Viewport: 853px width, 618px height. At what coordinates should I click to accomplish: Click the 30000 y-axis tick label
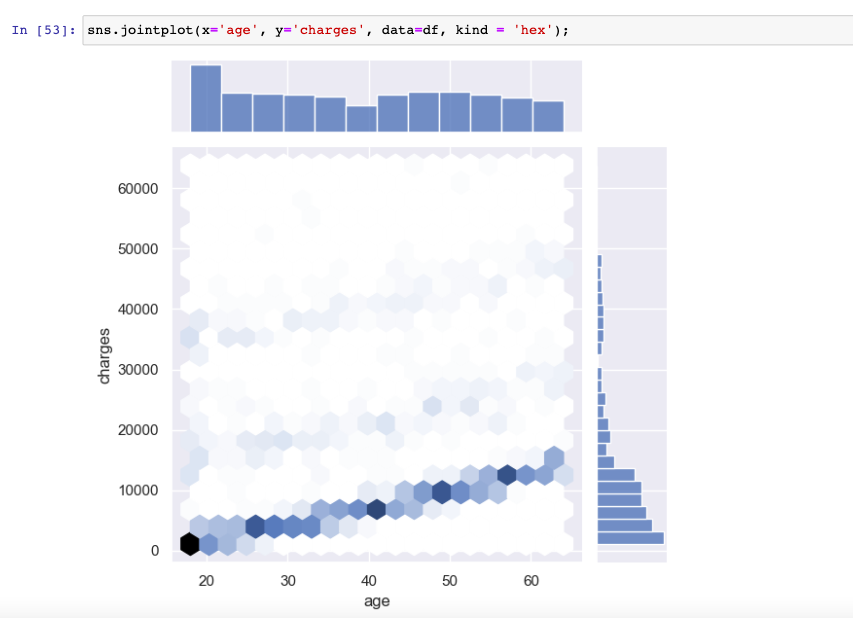pyautogui.click(x=138, y=370)
